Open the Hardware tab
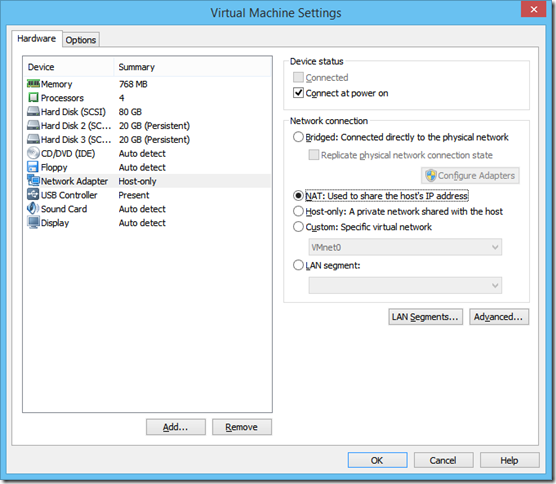 (37, 38)
